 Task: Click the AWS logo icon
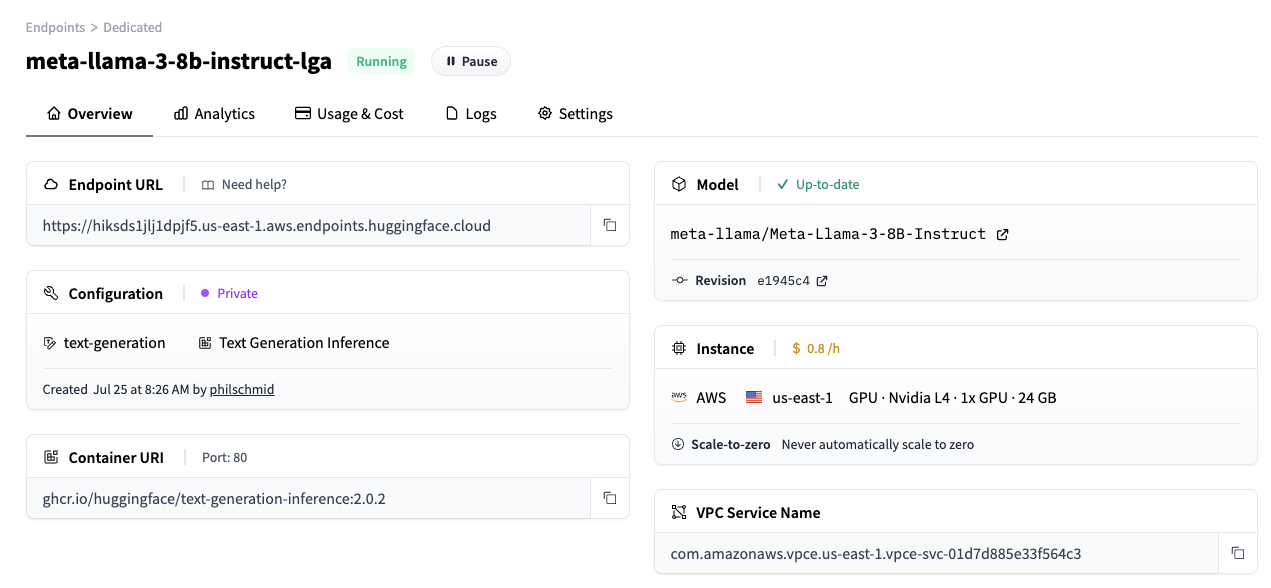coord(679,398)
